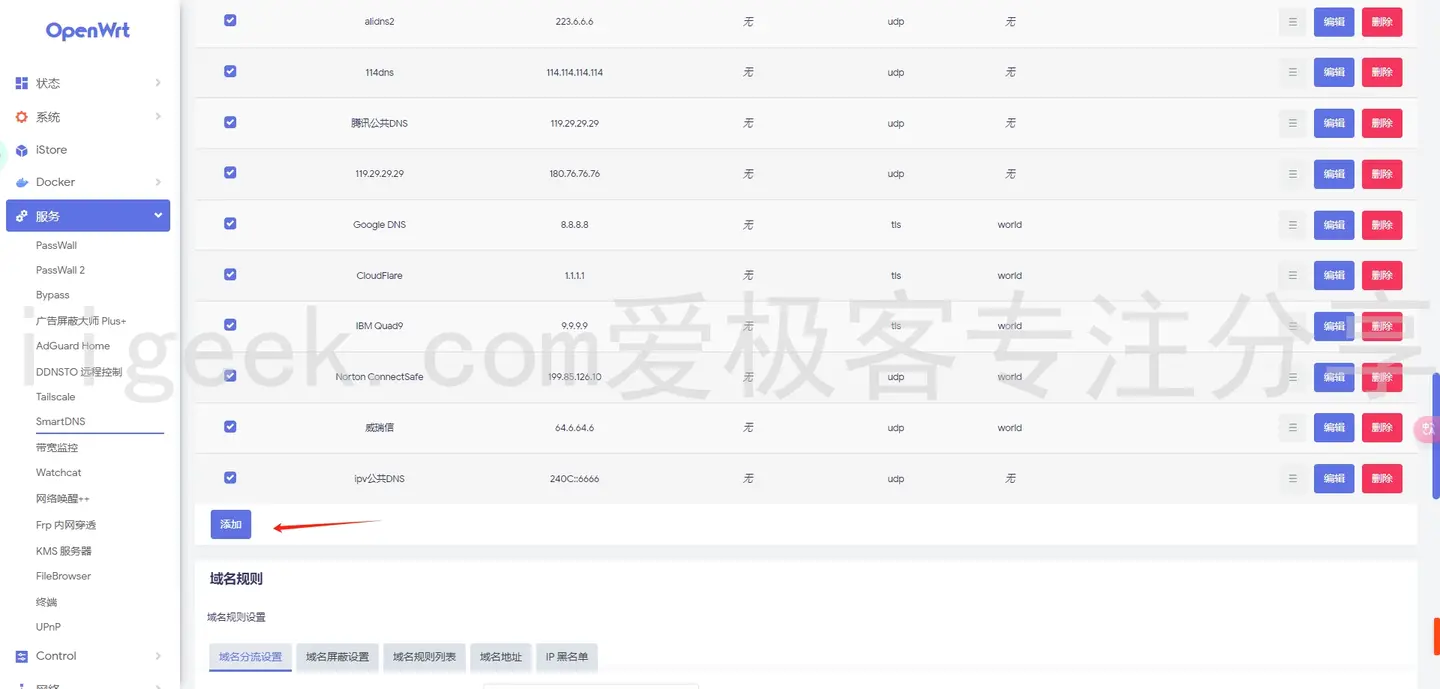1440x689 pixels.
Task: Toggle the IBM Quad9 server checkbox
Action: 230,325
